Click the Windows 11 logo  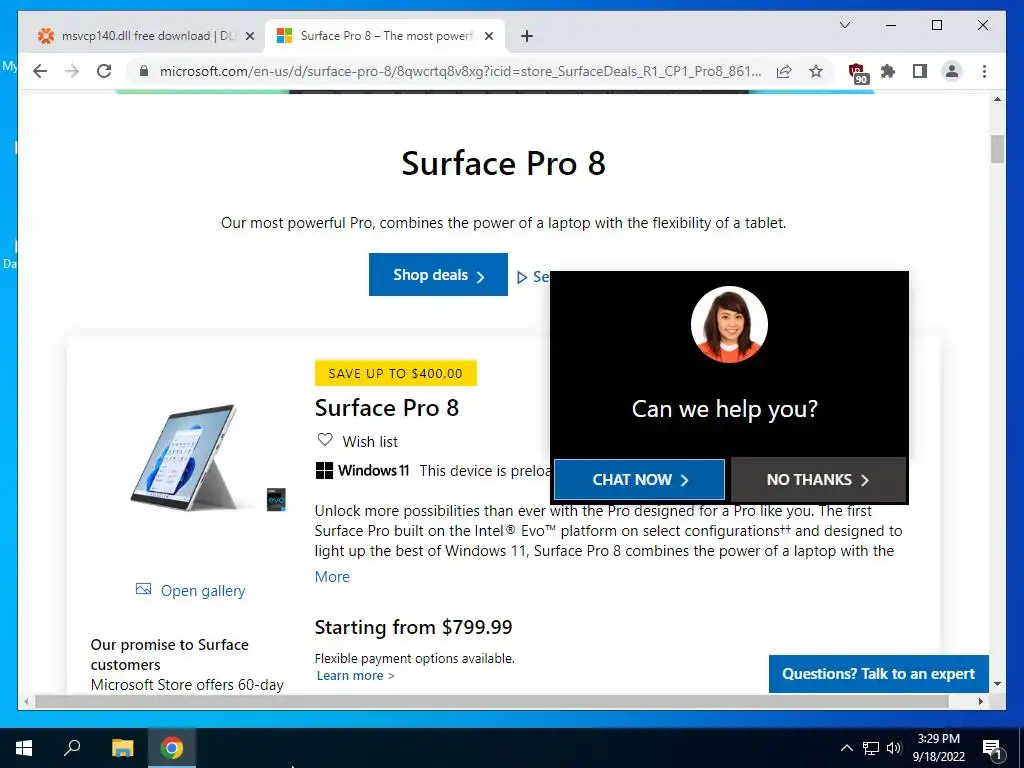click(x=362, y=470)
